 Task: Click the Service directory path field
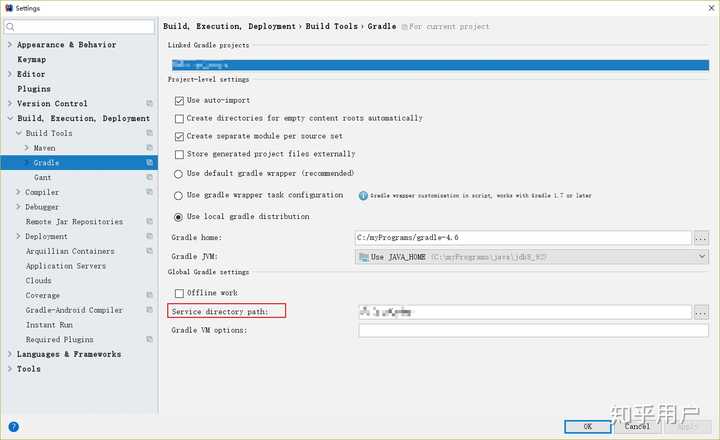[x=525, y=312]
